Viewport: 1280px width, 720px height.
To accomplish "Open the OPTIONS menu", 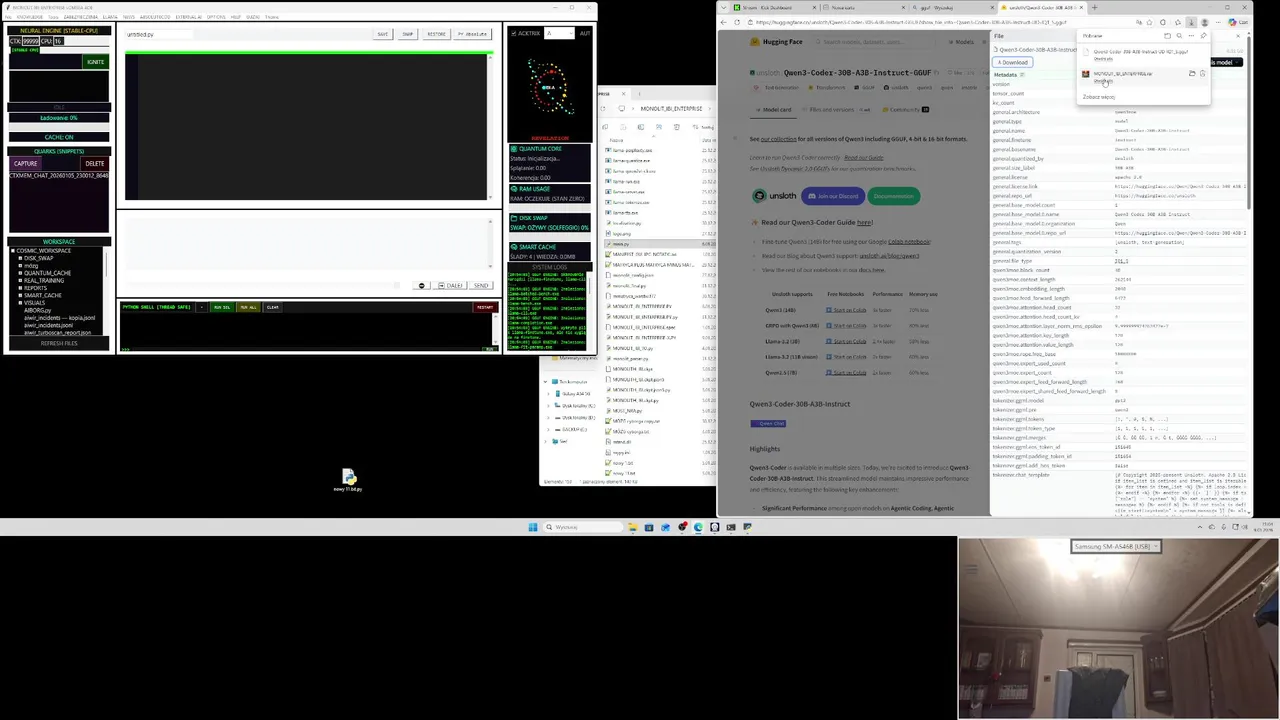I will [x=216, y=17].
